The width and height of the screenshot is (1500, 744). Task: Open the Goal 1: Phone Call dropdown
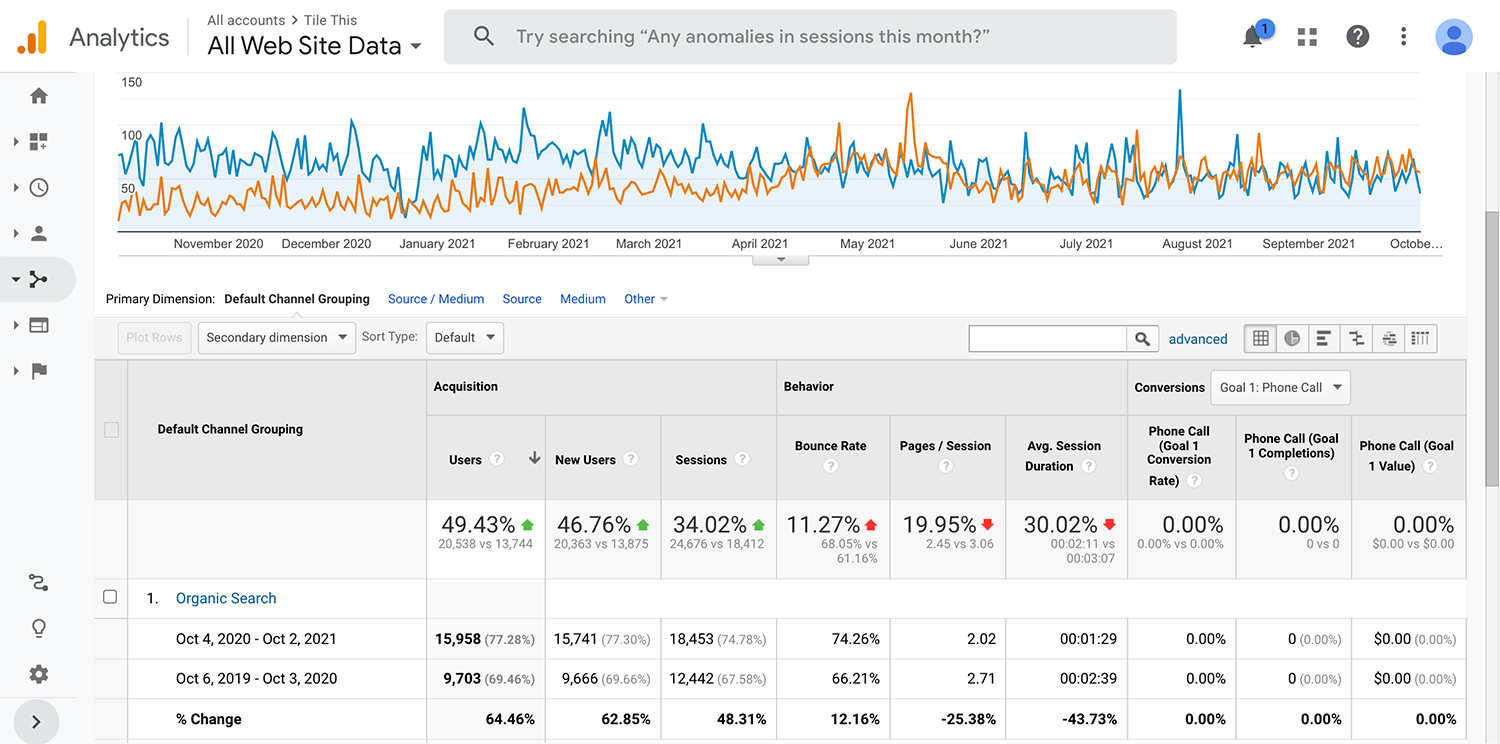point(1280,388)
